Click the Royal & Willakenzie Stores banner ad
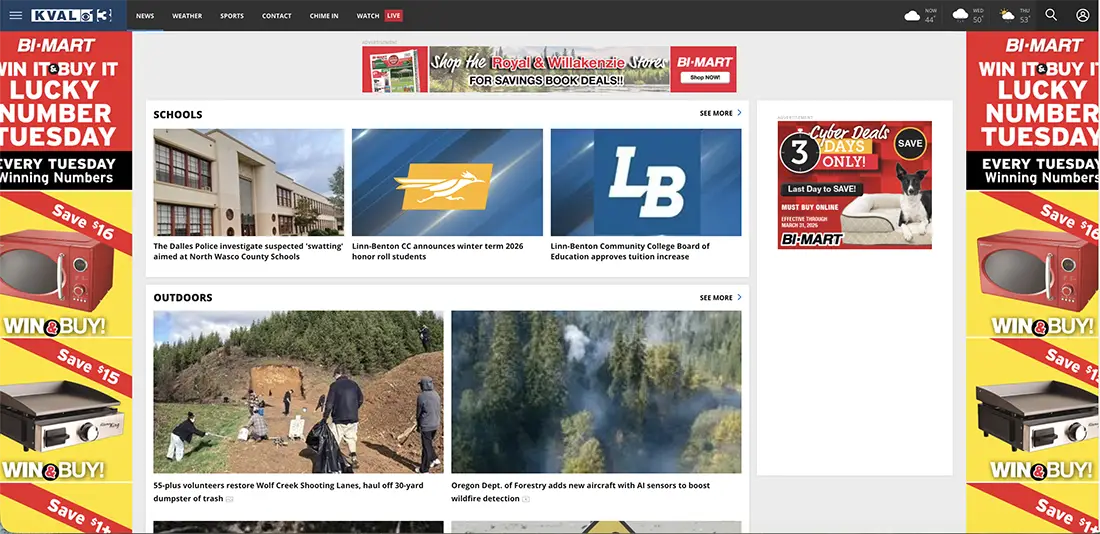 click(x=549, y=69)
